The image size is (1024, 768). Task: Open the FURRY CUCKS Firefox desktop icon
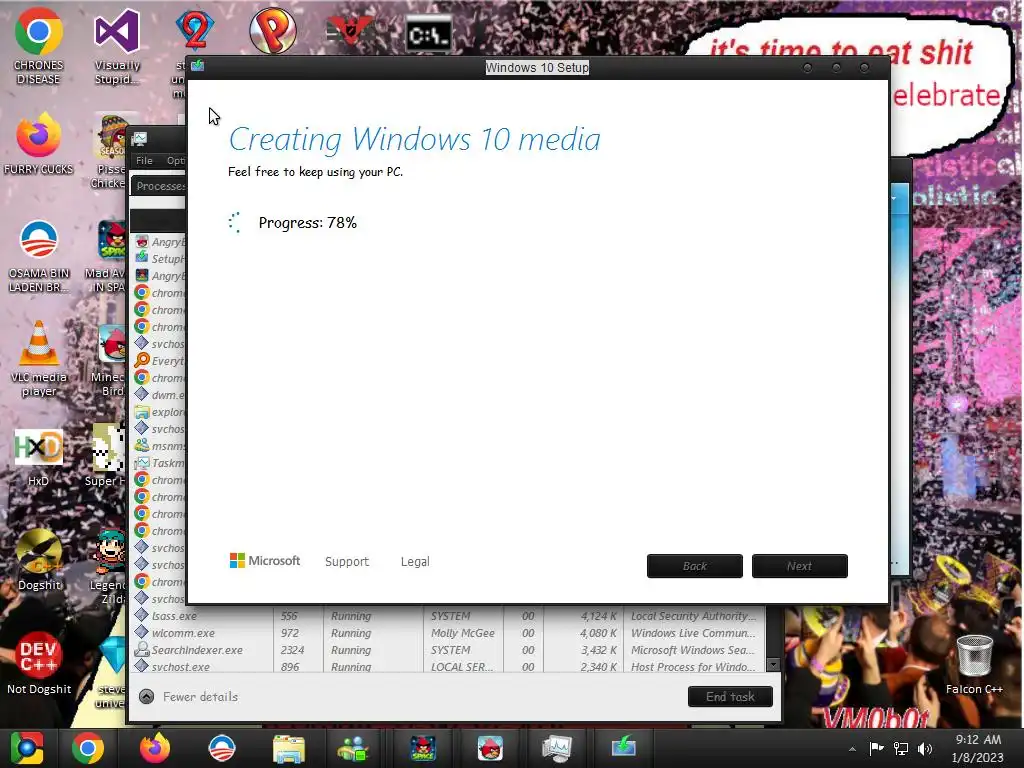click(39, 144)
